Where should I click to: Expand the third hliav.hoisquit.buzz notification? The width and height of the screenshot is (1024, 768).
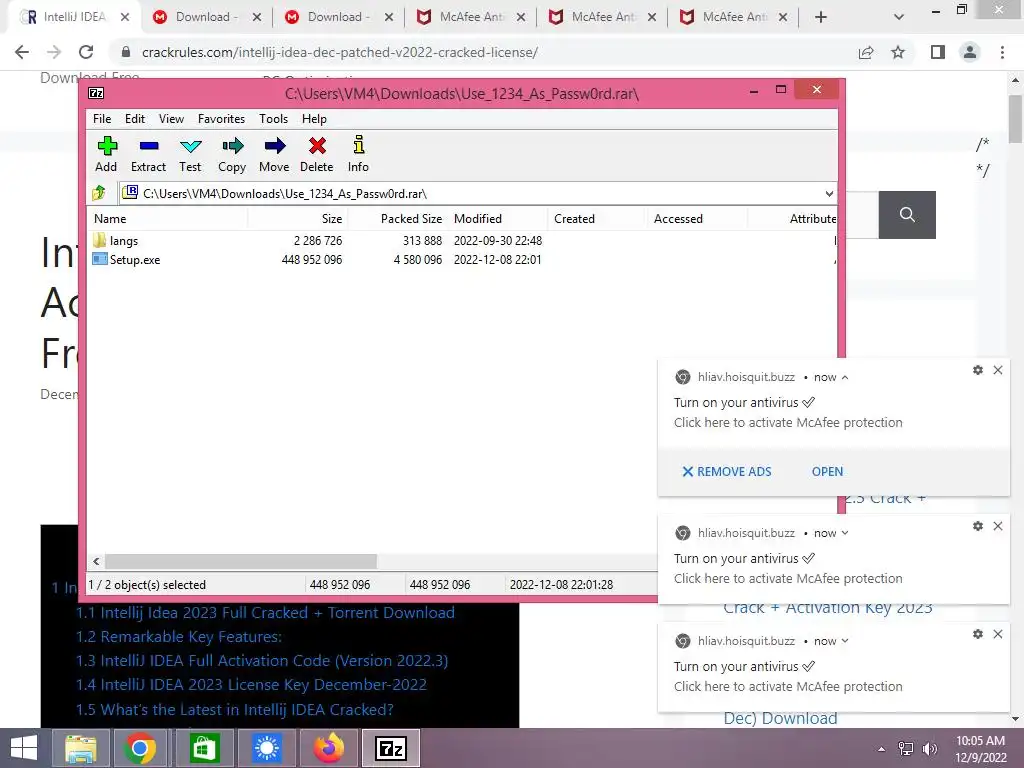(x=845, y=641)
